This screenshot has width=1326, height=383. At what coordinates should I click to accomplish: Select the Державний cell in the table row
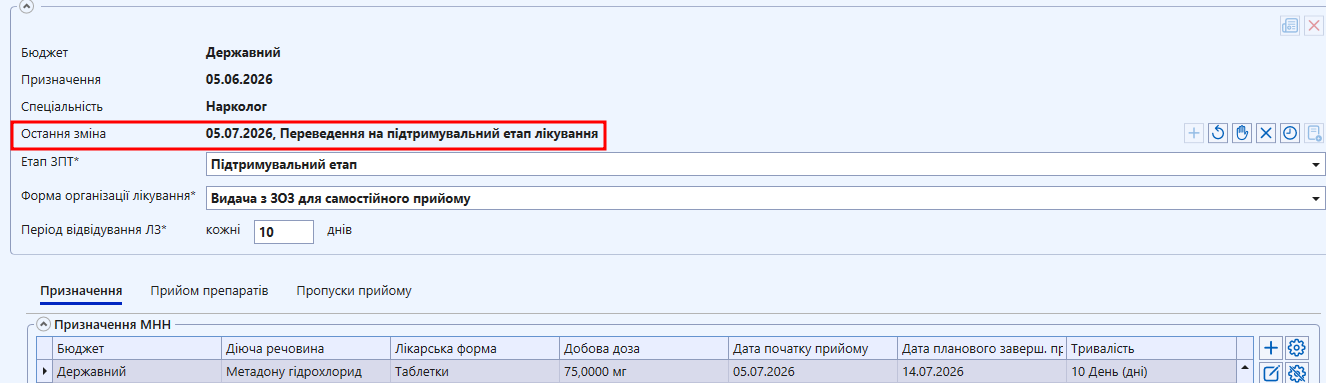(136, 372)
